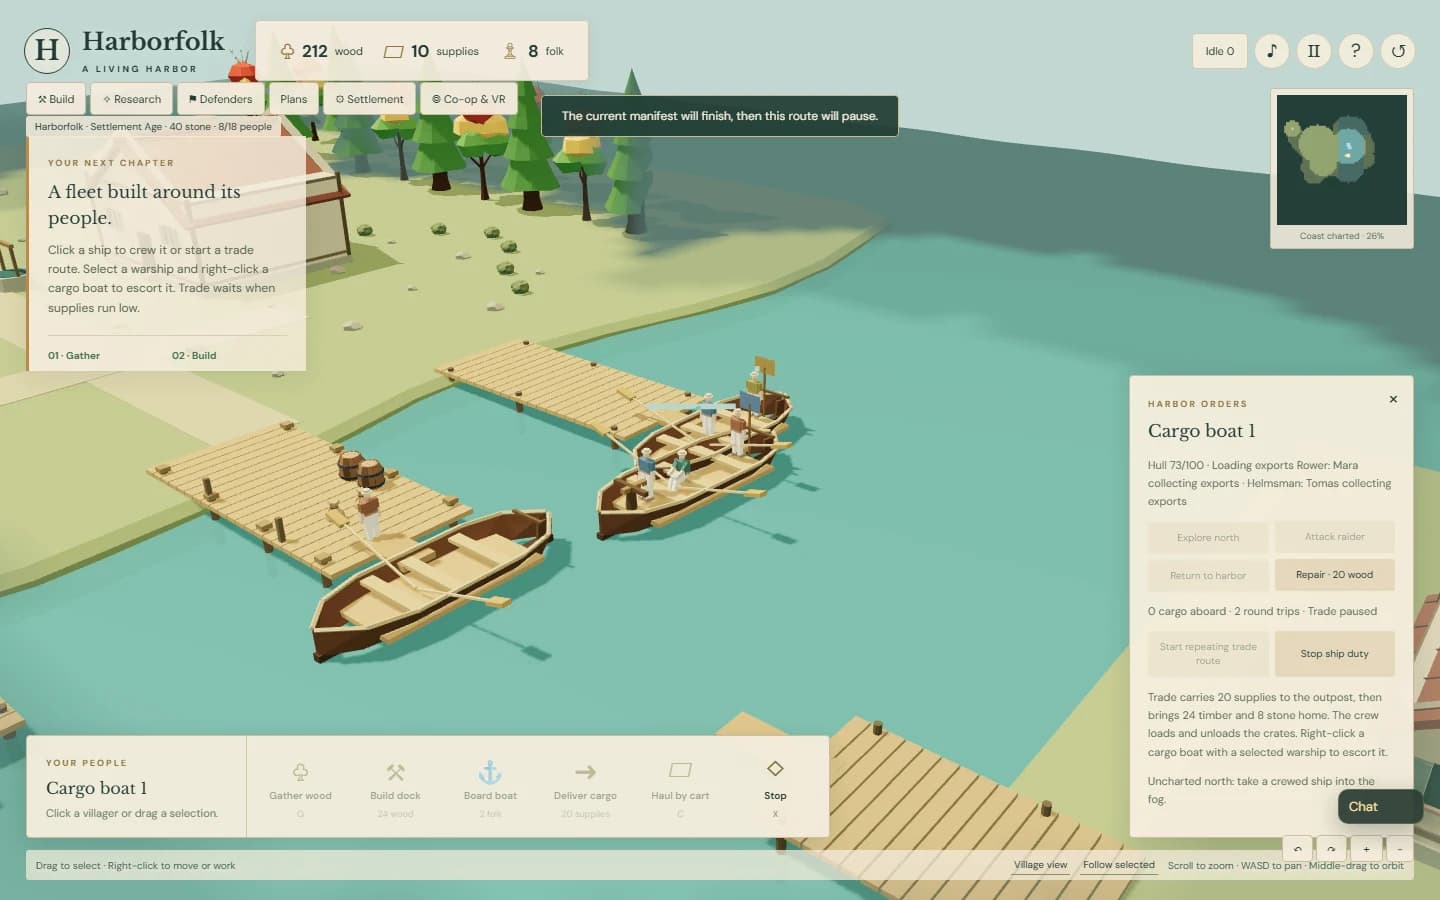This screenshot has width=1440, height=900.
Task: Click the 01 · Gather chapter step
Action: click(74, 355)
